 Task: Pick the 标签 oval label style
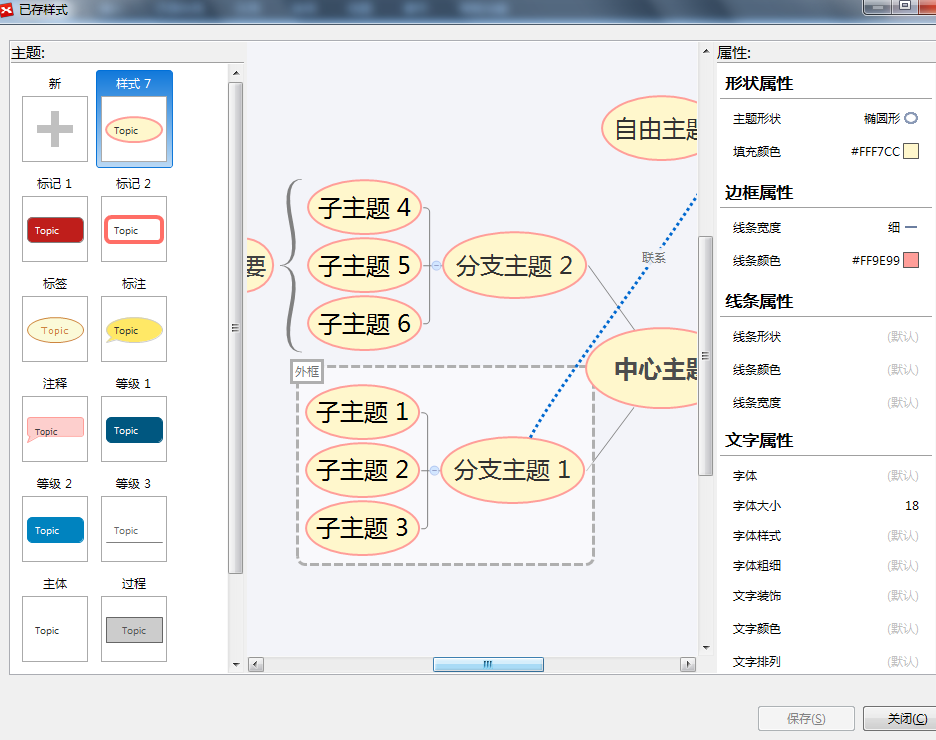click(55, 329)
